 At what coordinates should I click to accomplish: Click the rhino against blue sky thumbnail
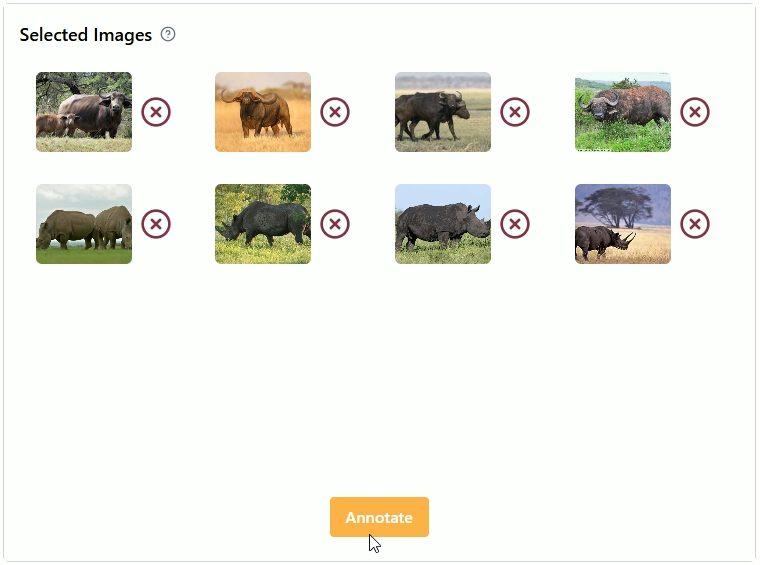[443, 224]
